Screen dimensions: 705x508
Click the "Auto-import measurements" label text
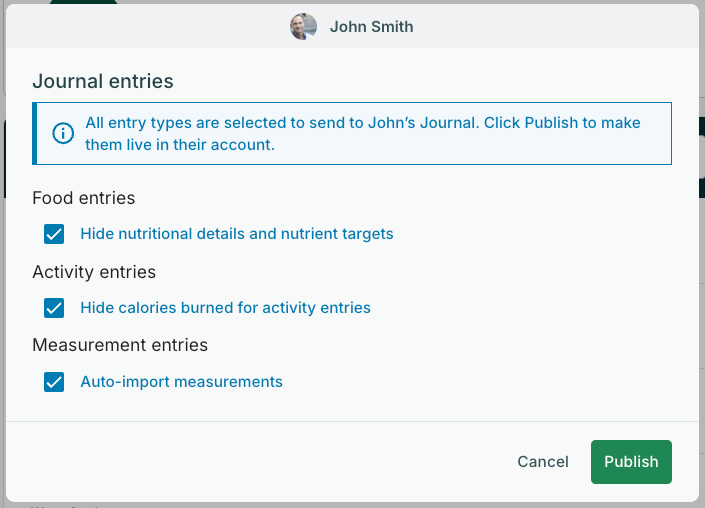pos(181,382)
